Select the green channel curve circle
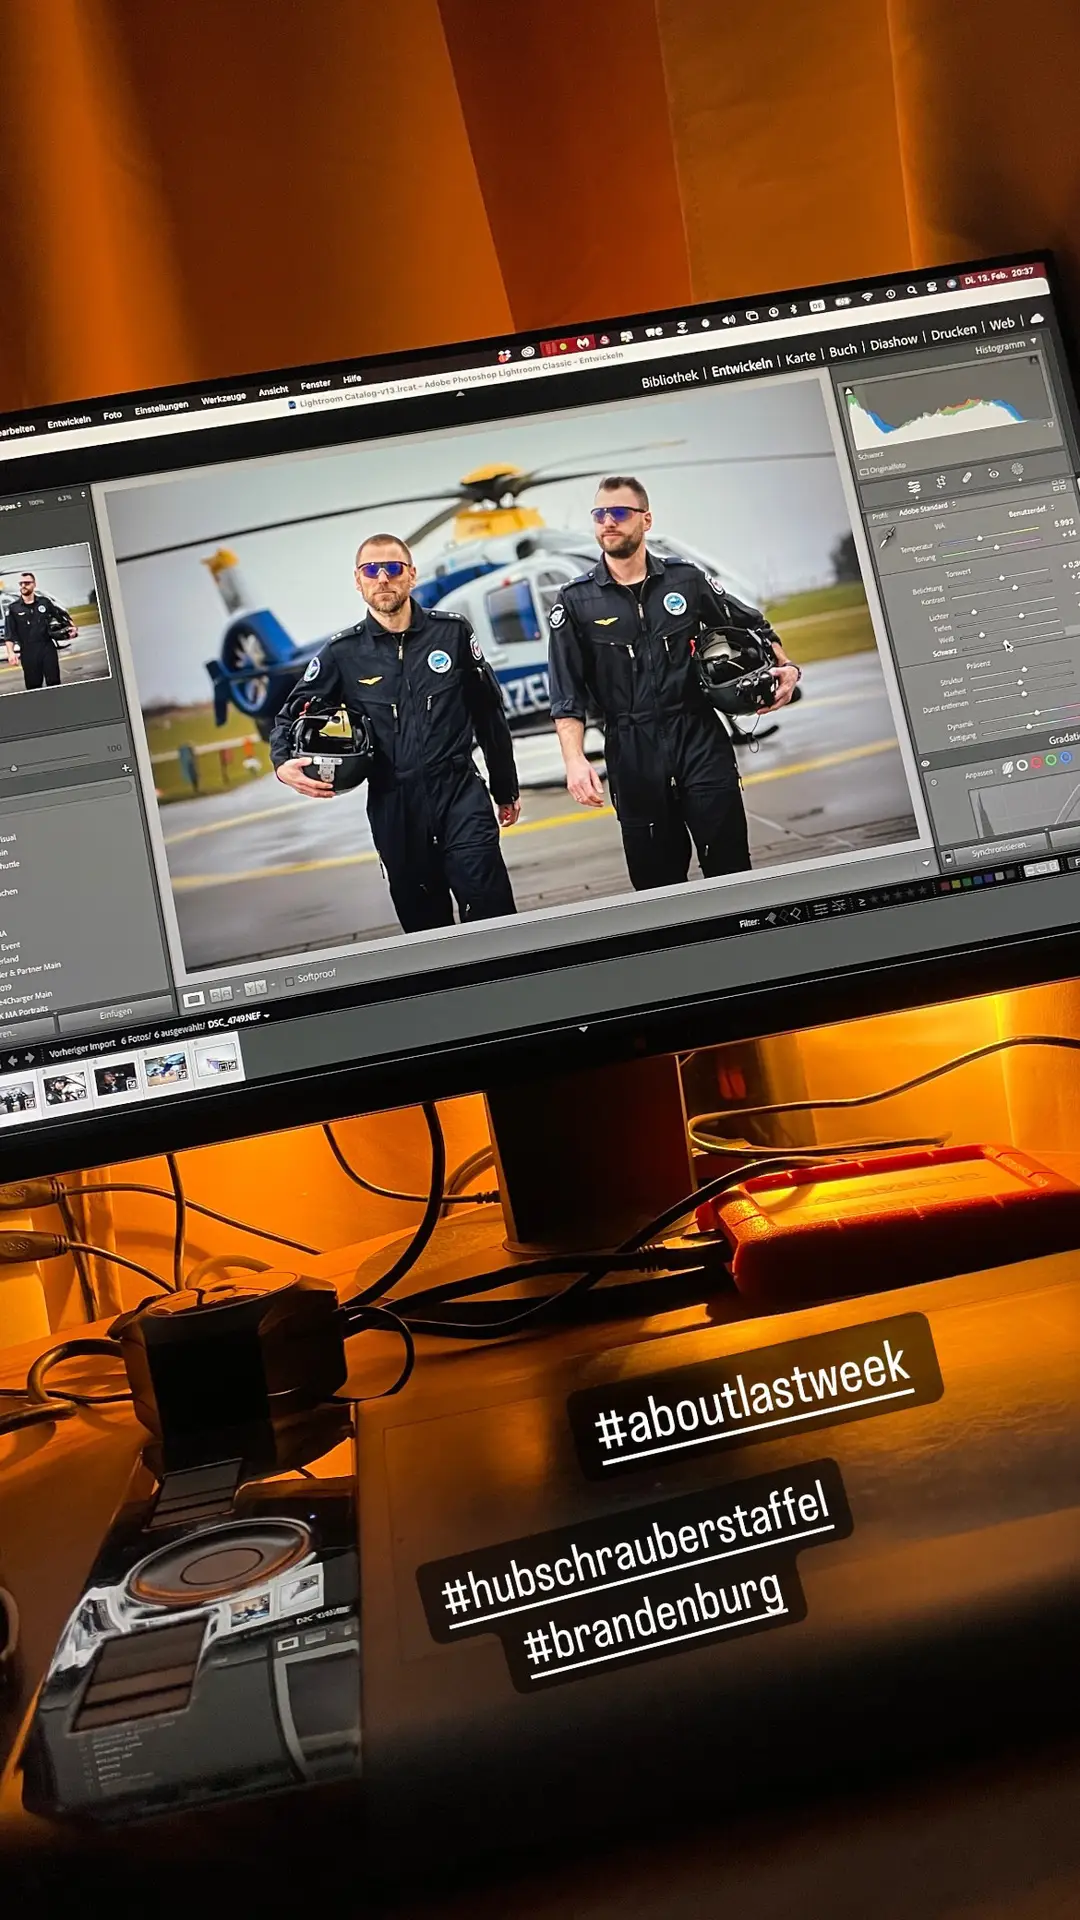The height and width of the screenshot is (1920, 1080). [x=1051, y=760]
